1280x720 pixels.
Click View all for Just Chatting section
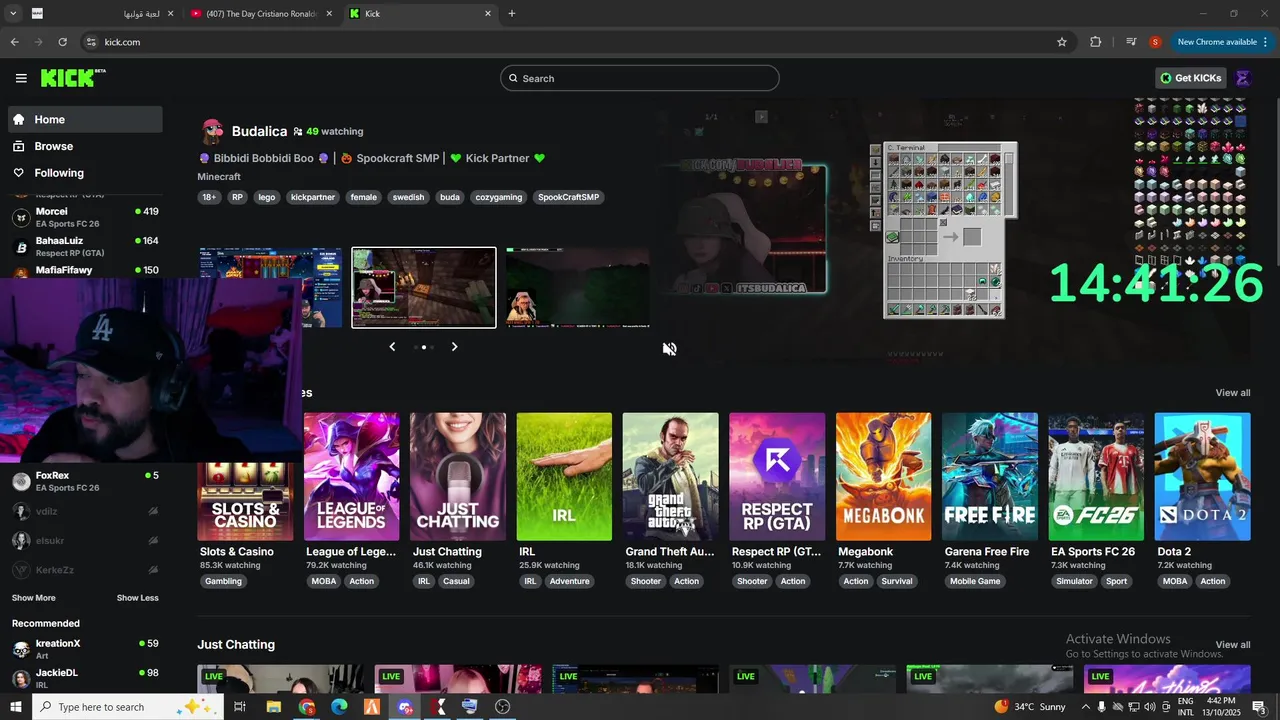pyautogui.click(x=1233, y=645)
